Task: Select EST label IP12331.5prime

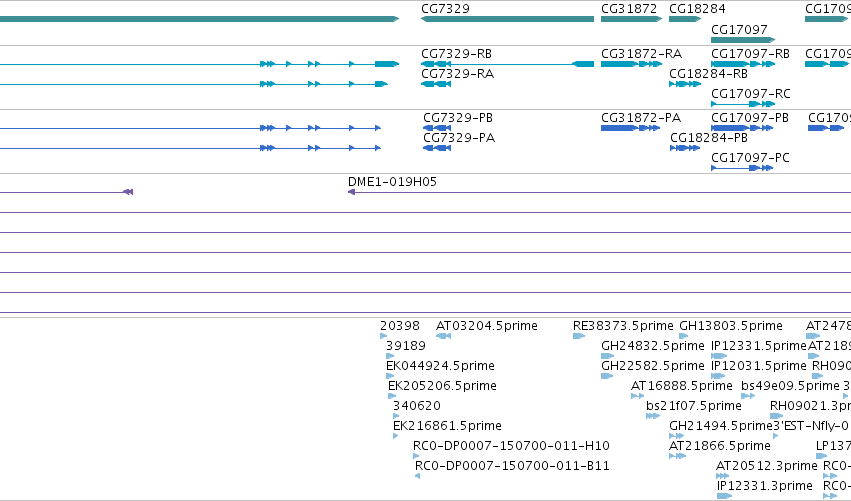Action: click(759, 346)
